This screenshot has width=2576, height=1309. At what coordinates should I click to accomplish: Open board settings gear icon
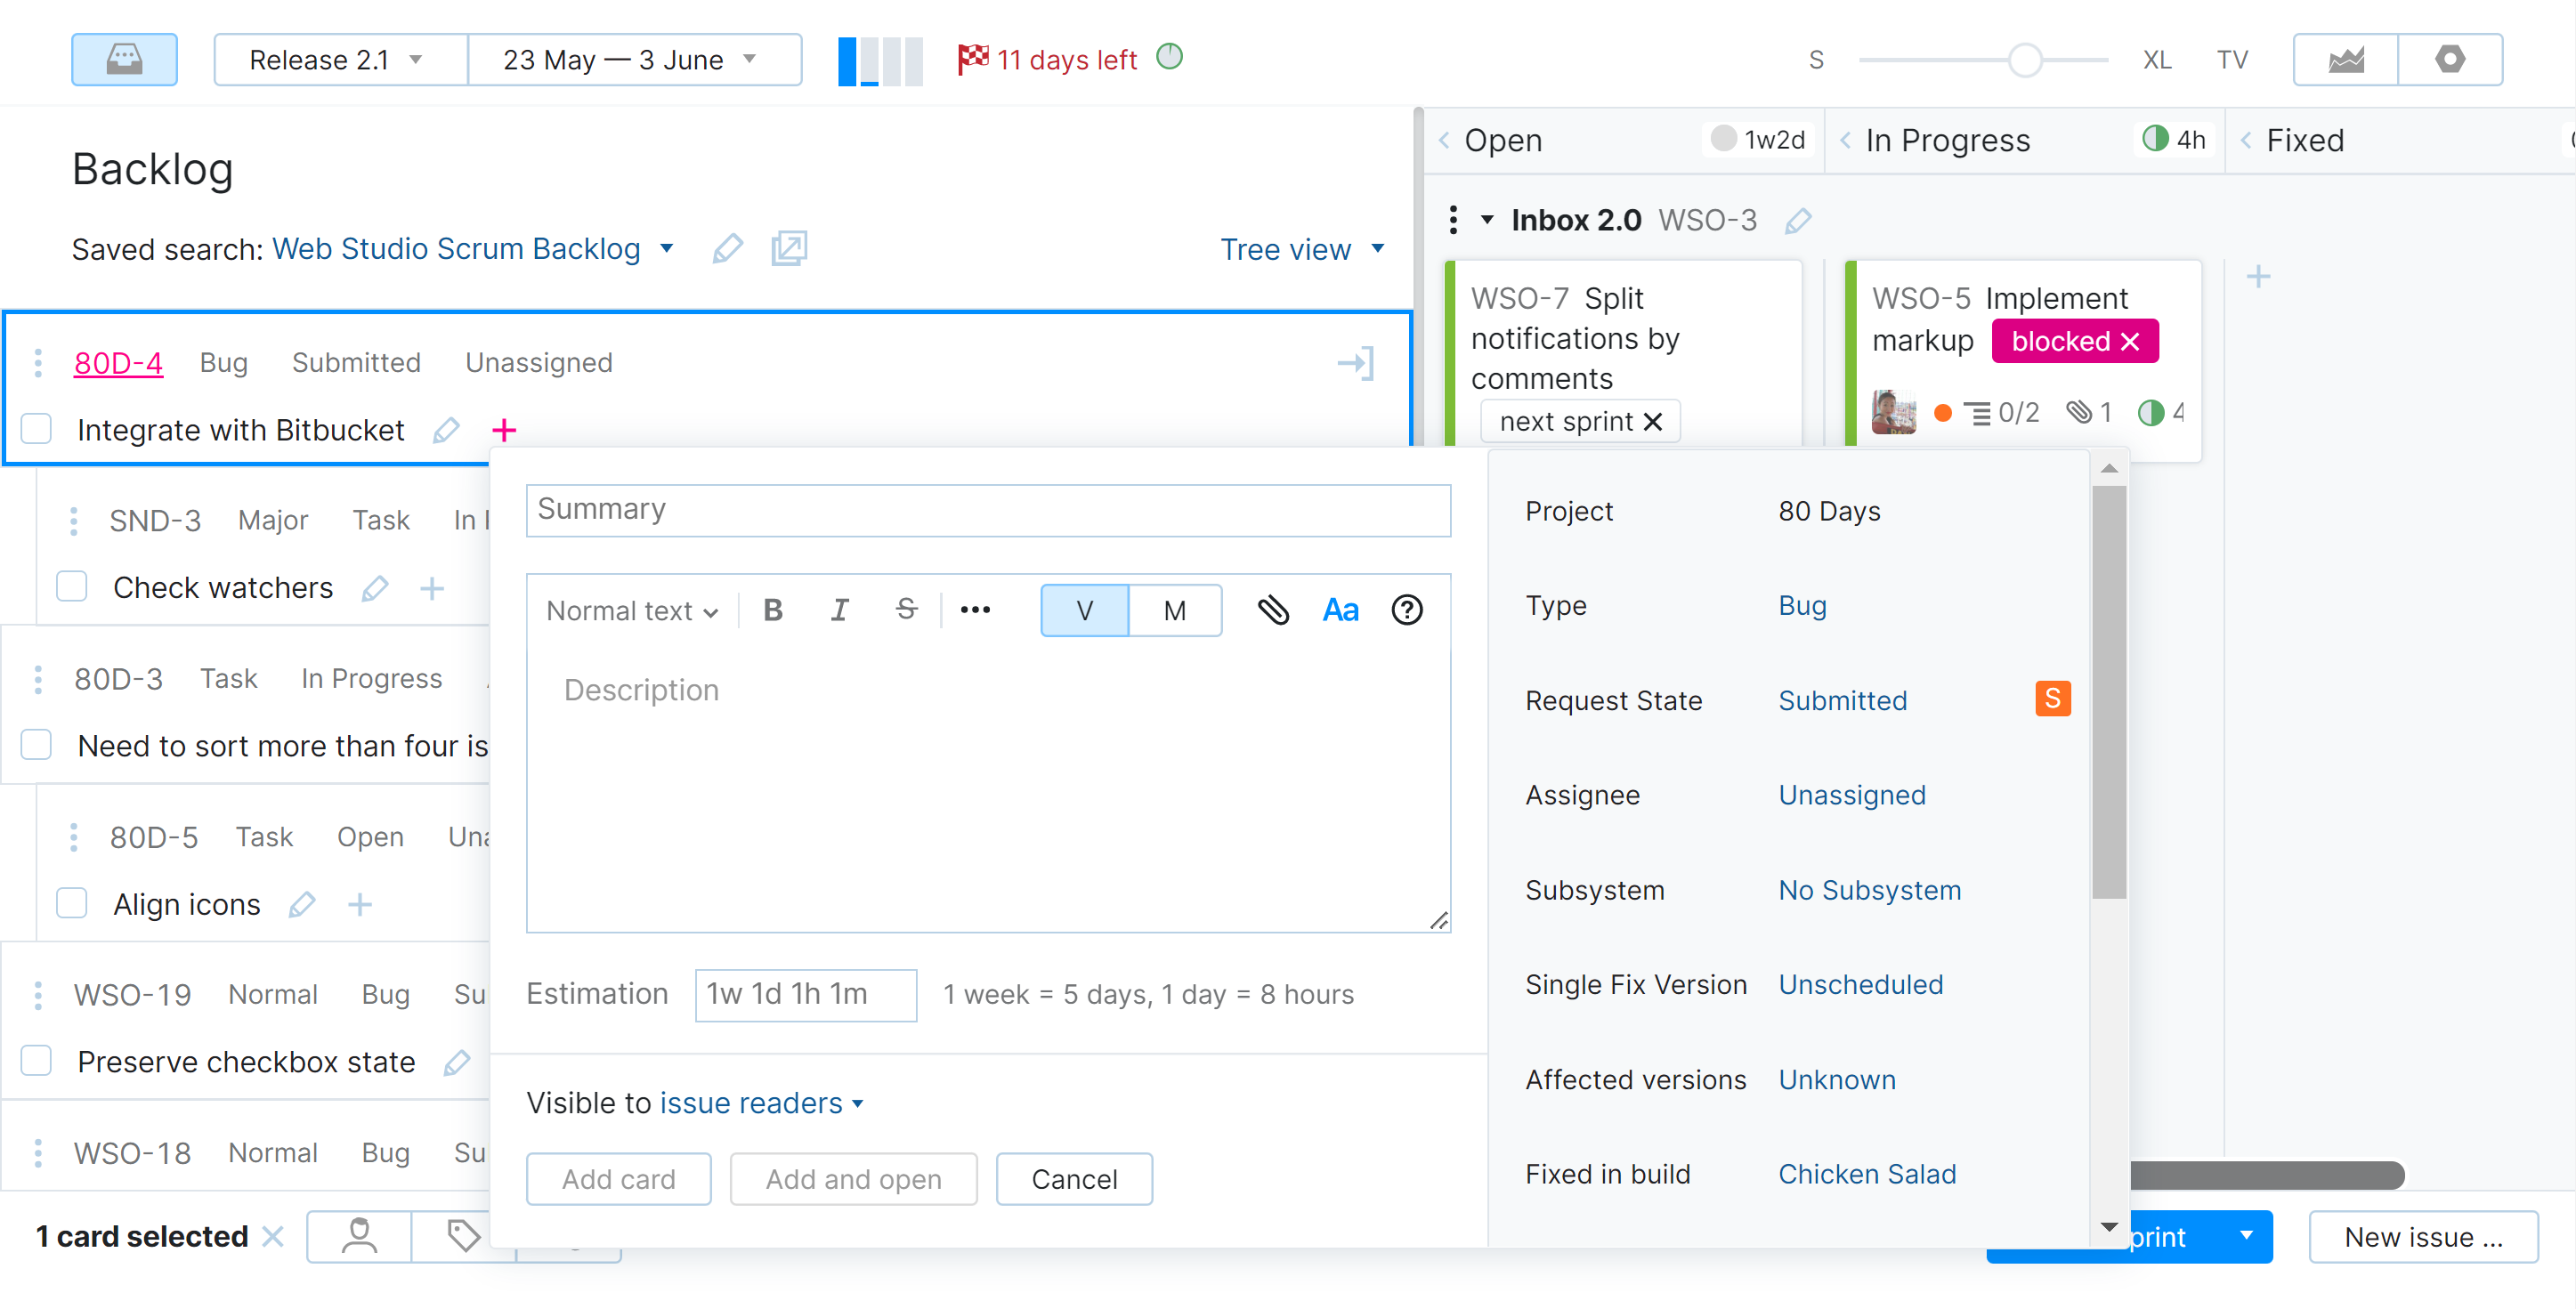click(2449, 59)
